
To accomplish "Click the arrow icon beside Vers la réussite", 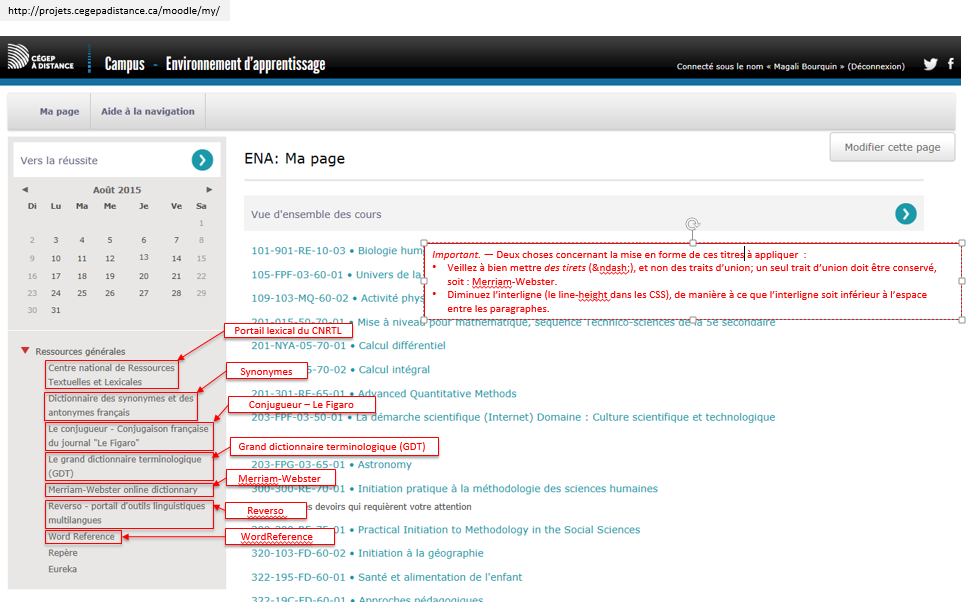I will tap(202, 160).
